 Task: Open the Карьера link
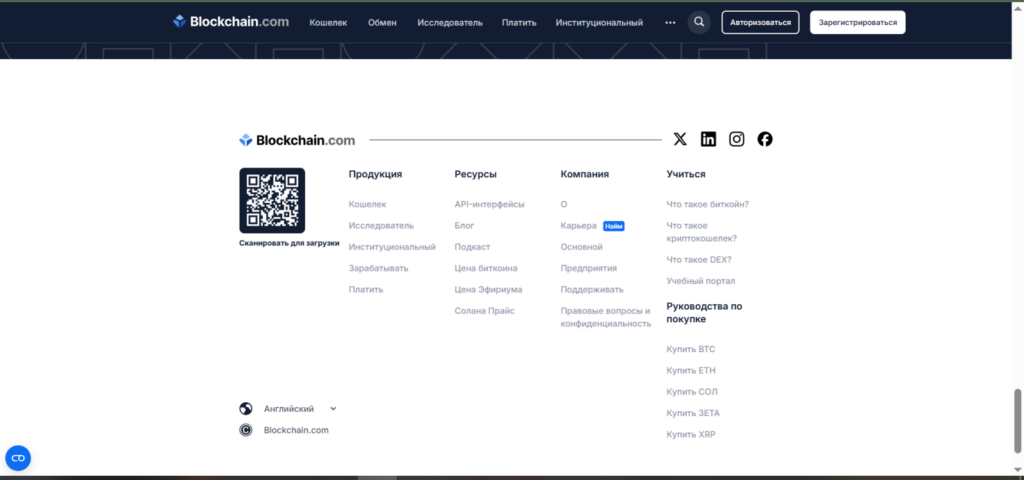point(579,225)
